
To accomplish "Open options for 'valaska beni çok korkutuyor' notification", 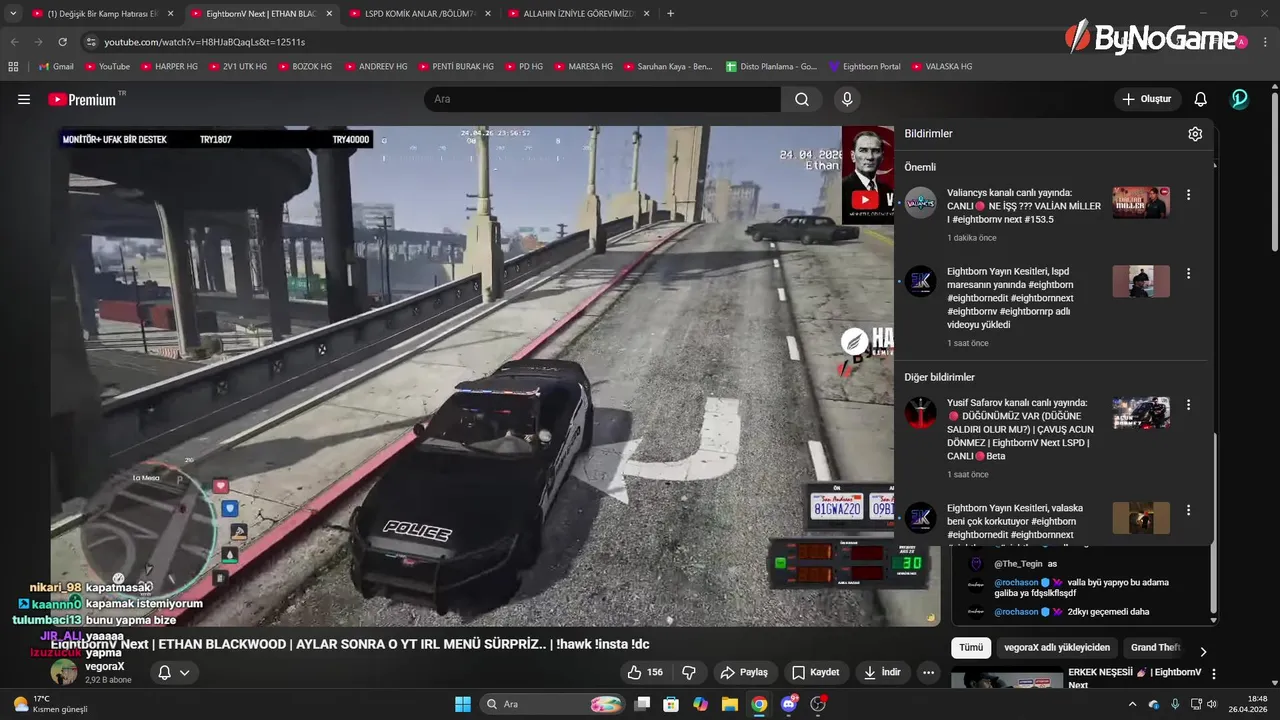I will (1188, 510).
